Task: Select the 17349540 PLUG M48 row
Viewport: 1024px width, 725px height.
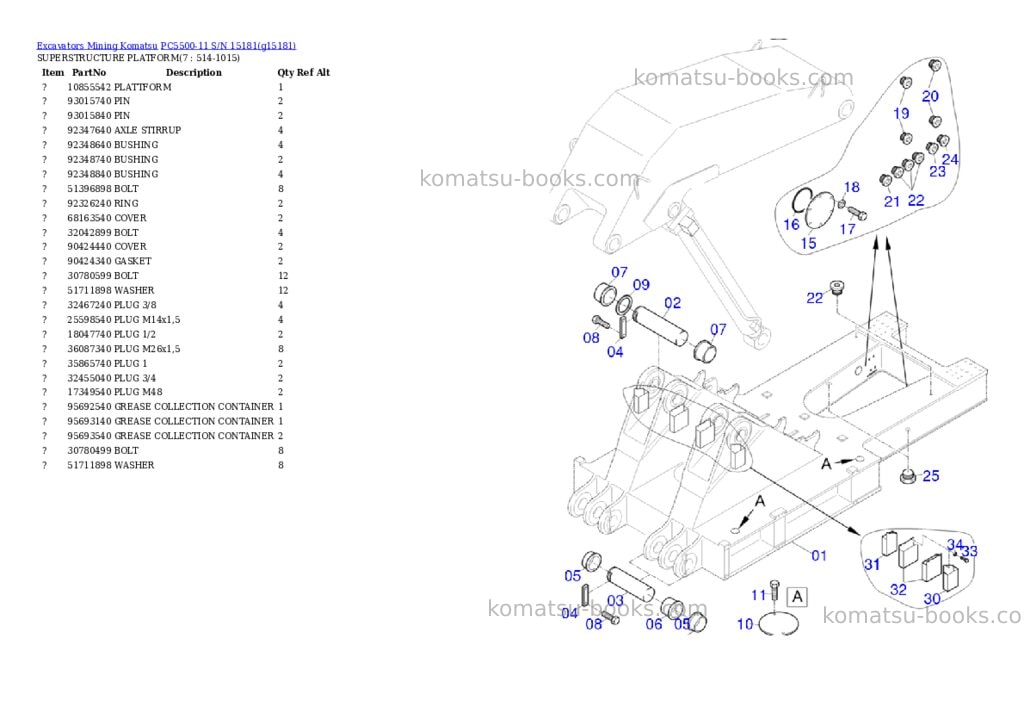Action: 163,392
